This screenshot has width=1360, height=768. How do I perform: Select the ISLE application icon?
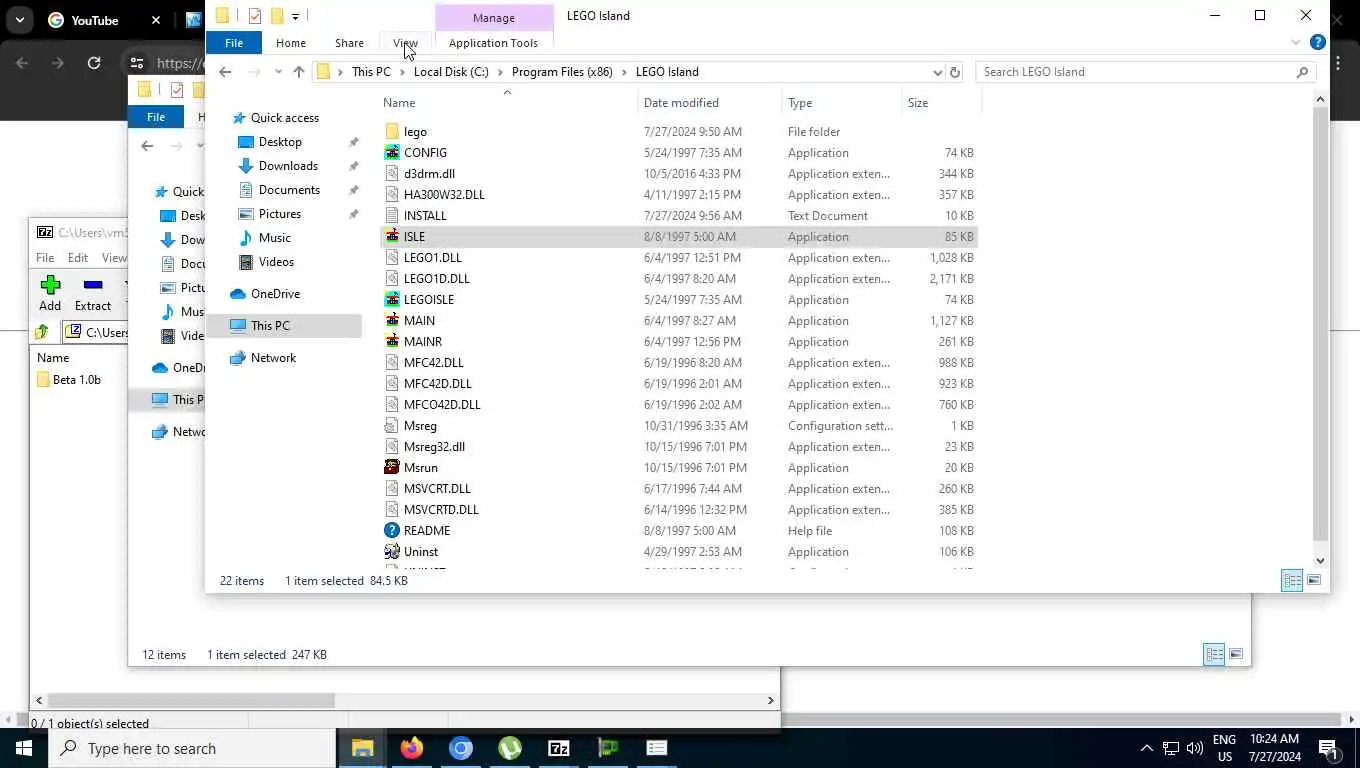pyautogui.click(x=392, y=237)
